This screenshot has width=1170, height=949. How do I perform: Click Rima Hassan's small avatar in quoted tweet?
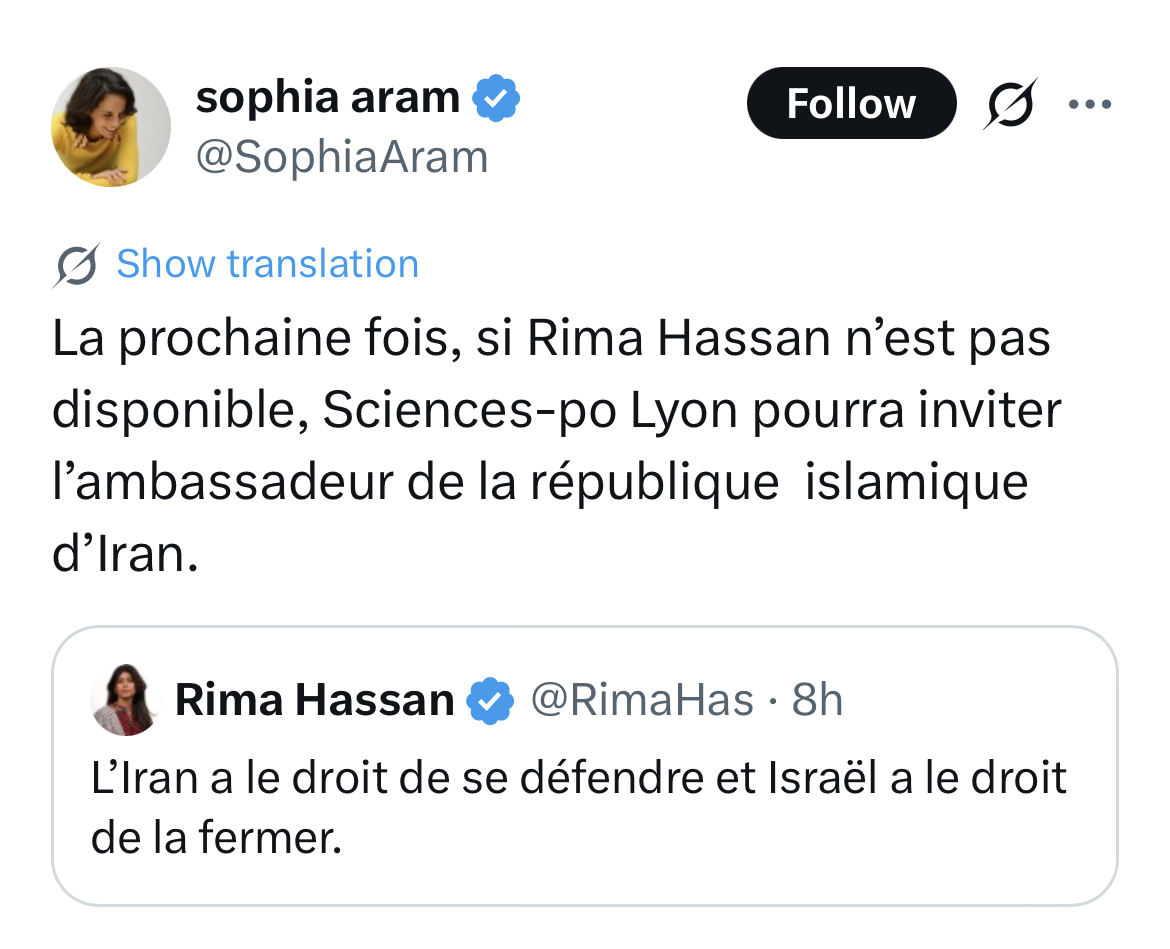point(125,699)
